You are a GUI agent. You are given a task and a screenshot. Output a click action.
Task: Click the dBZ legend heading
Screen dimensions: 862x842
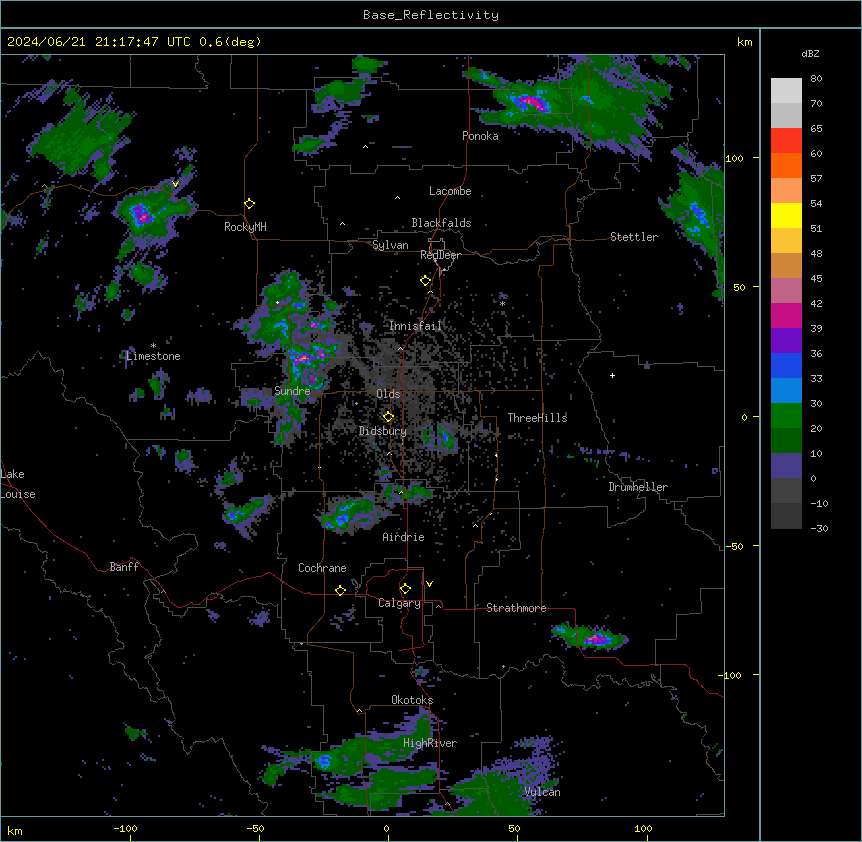tap(810, 53)
